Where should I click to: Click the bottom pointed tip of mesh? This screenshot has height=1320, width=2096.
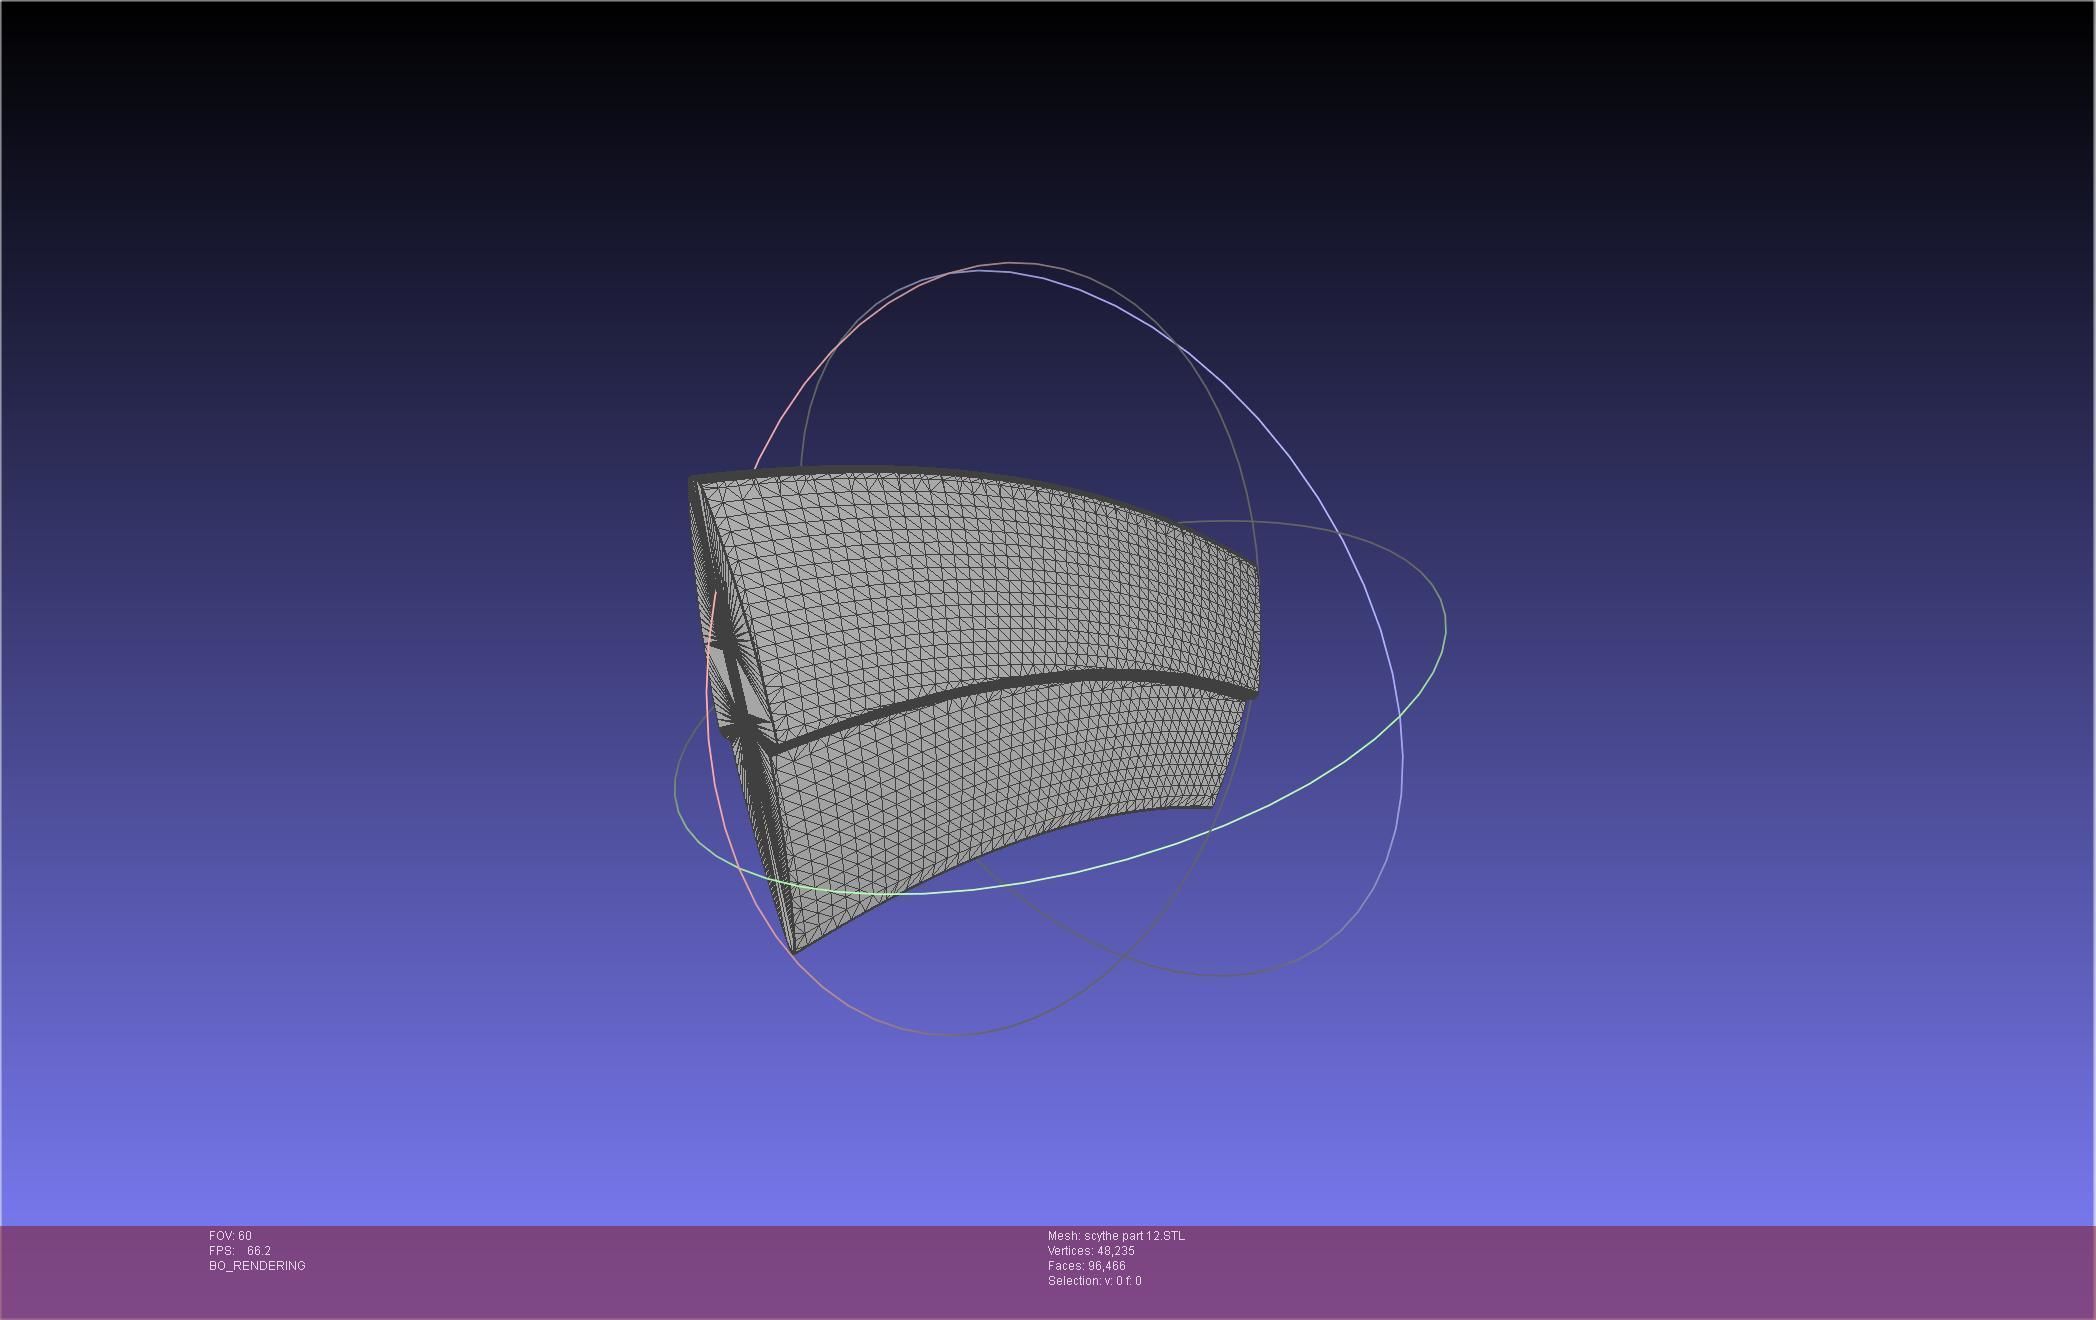click(794, 950)
